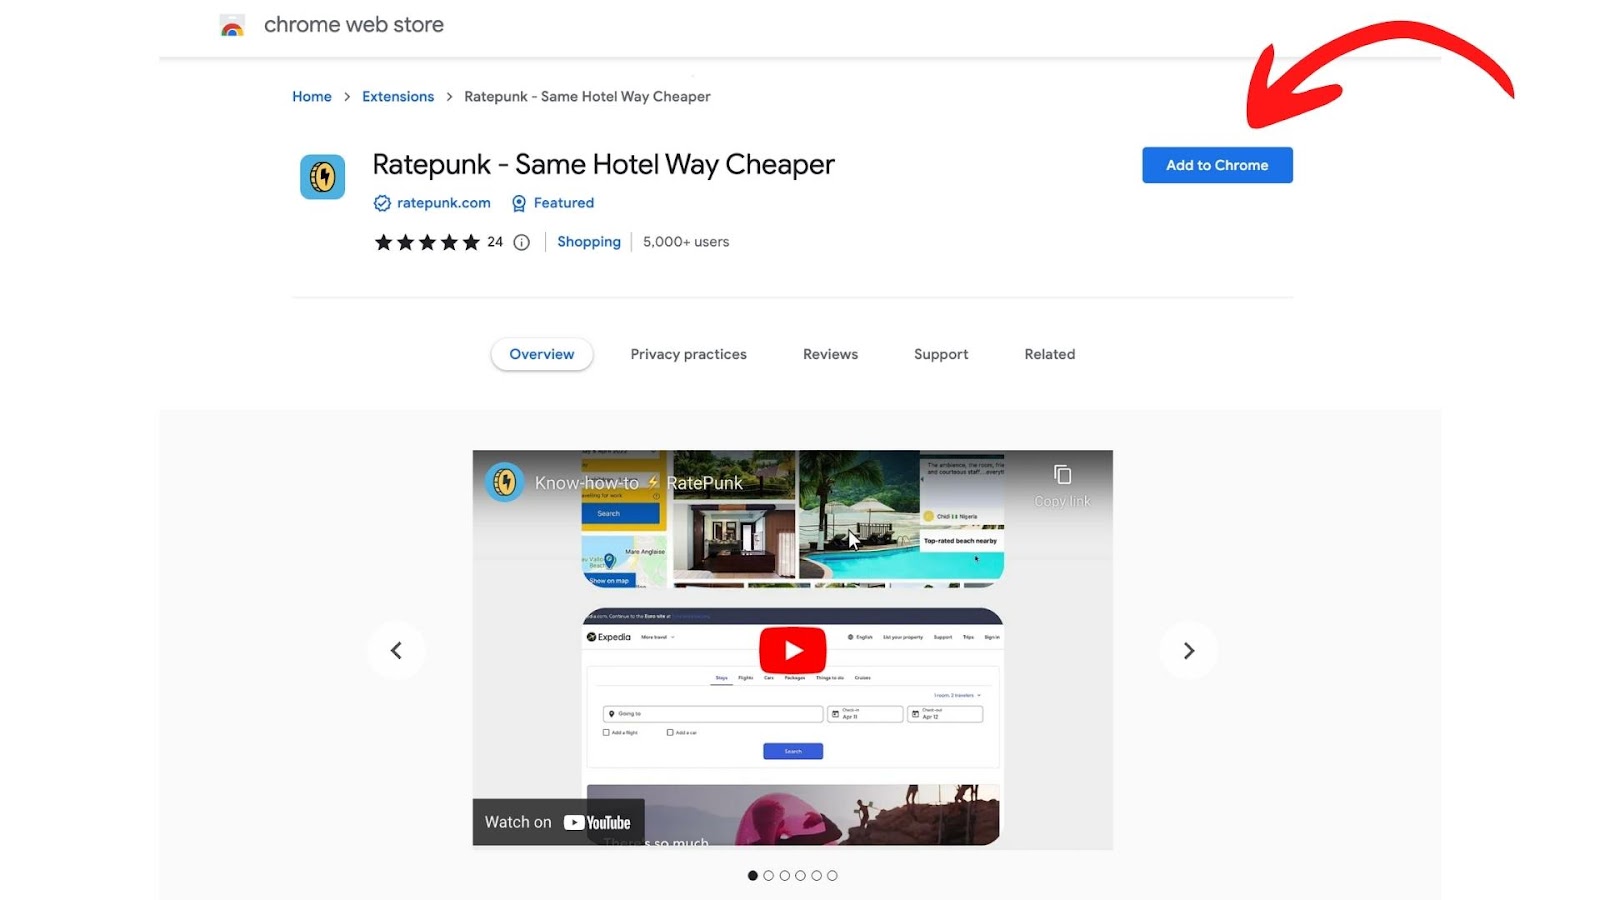Go to the Support tab
Viewport: 1600px width, 900px height.
coord(941,354)
